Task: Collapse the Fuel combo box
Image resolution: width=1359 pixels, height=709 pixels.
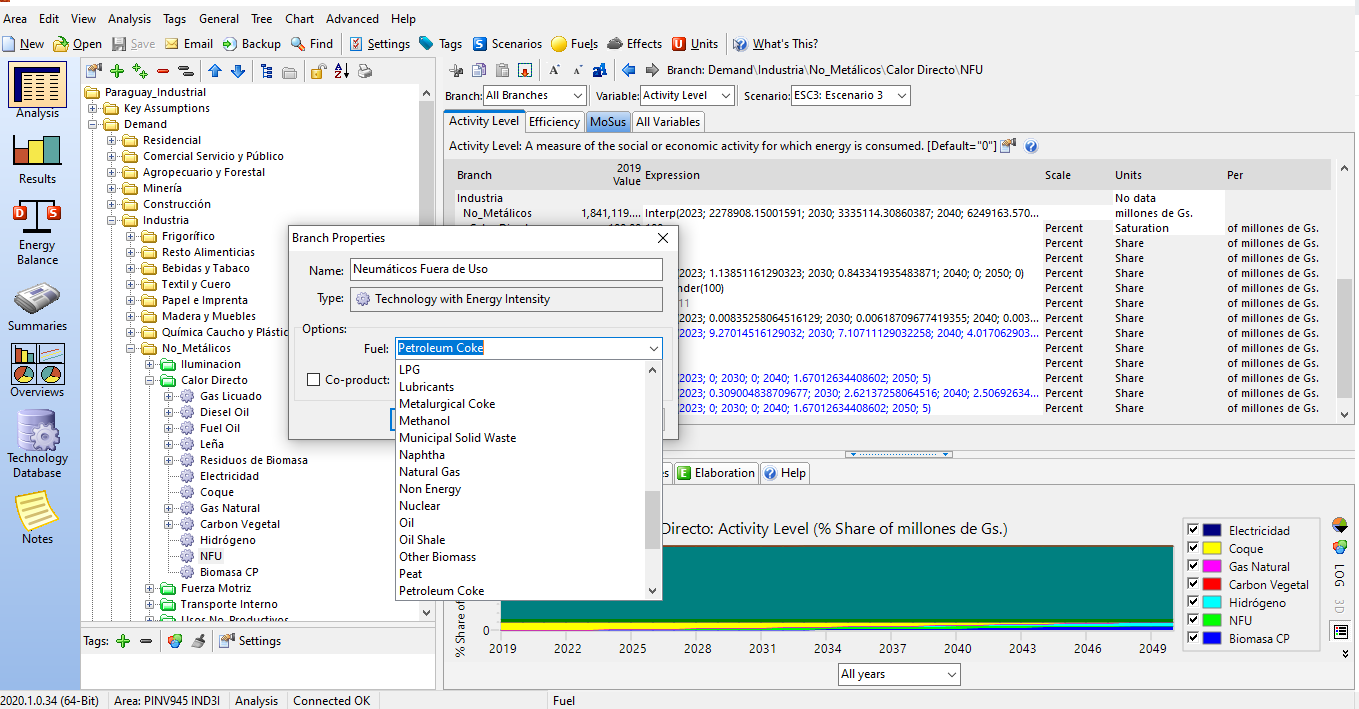Action: click(654, 348)
